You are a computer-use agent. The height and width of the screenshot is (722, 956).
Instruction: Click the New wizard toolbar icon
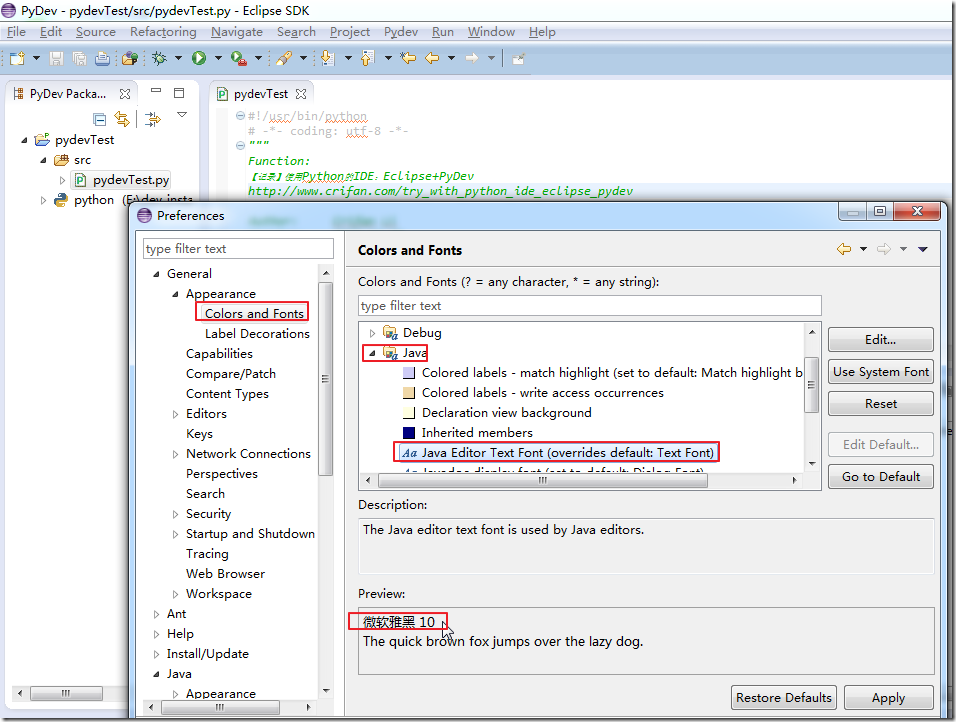[17, 59]
